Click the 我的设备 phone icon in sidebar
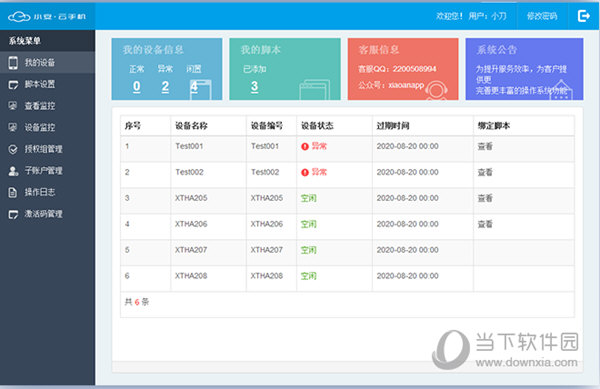The image size is (600, 389). point(13,62)
